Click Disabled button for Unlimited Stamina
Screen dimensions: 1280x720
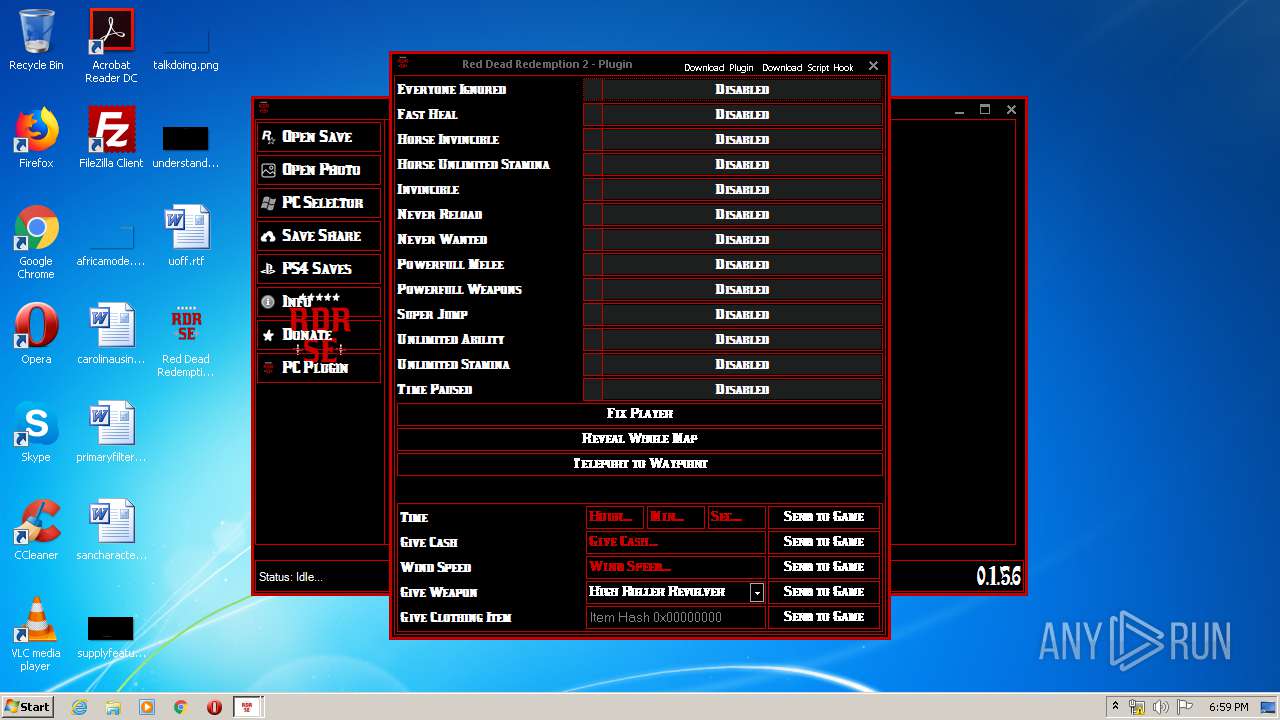click(x=742, y=364)
